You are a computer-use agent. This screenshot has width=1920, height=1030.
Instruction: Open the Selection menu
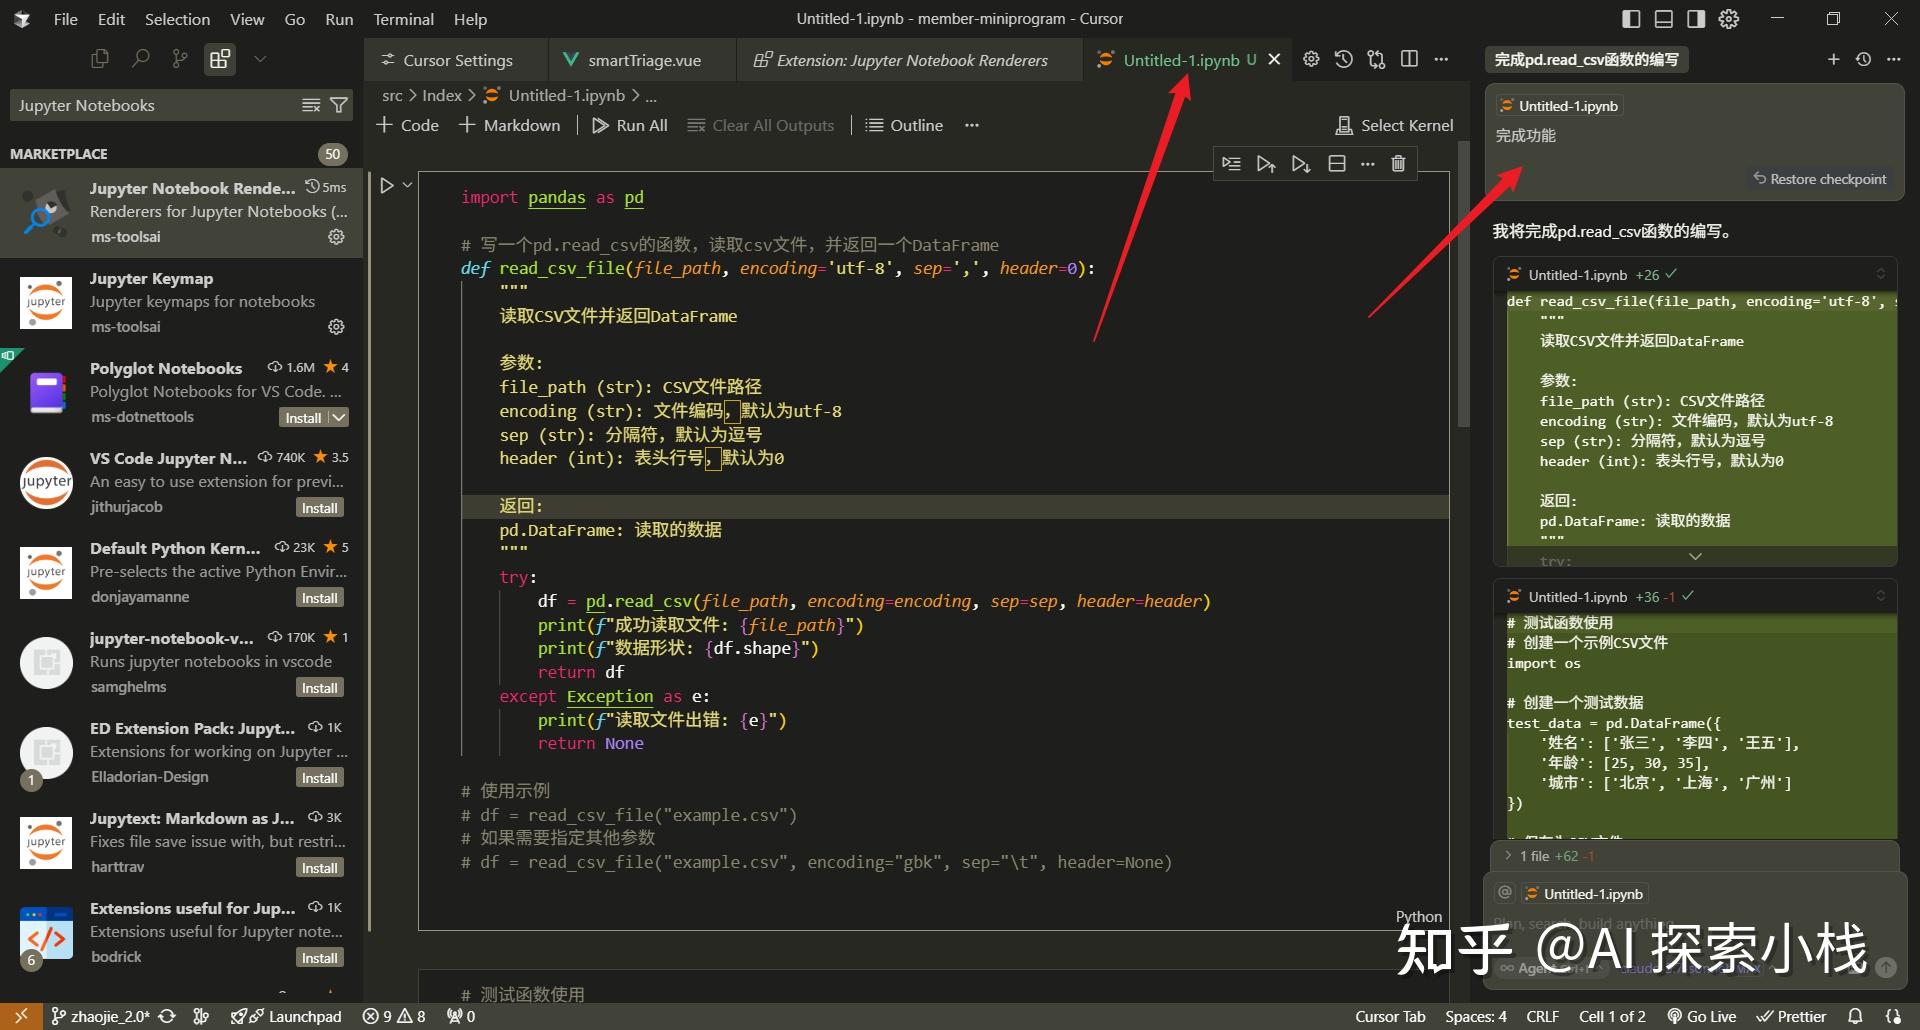tap(177, 19)
